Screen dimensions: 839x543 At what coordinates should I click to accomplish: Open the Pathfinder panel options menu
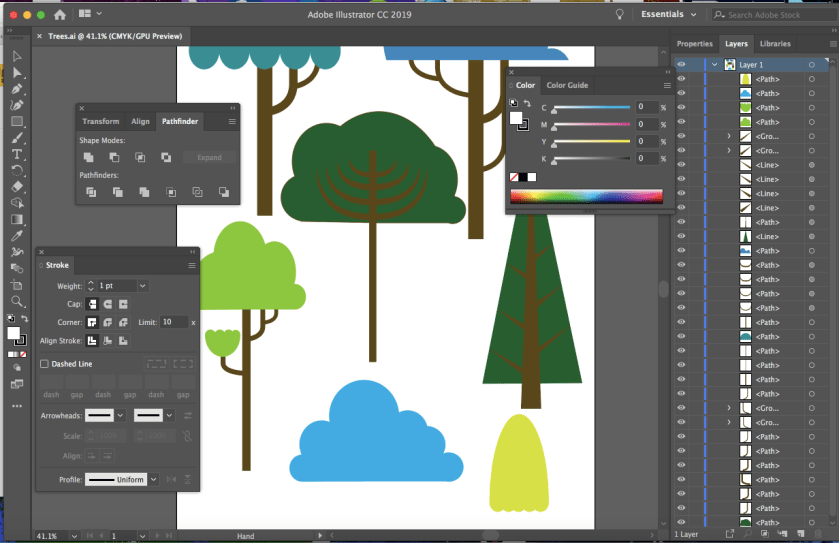coord(232,121)
